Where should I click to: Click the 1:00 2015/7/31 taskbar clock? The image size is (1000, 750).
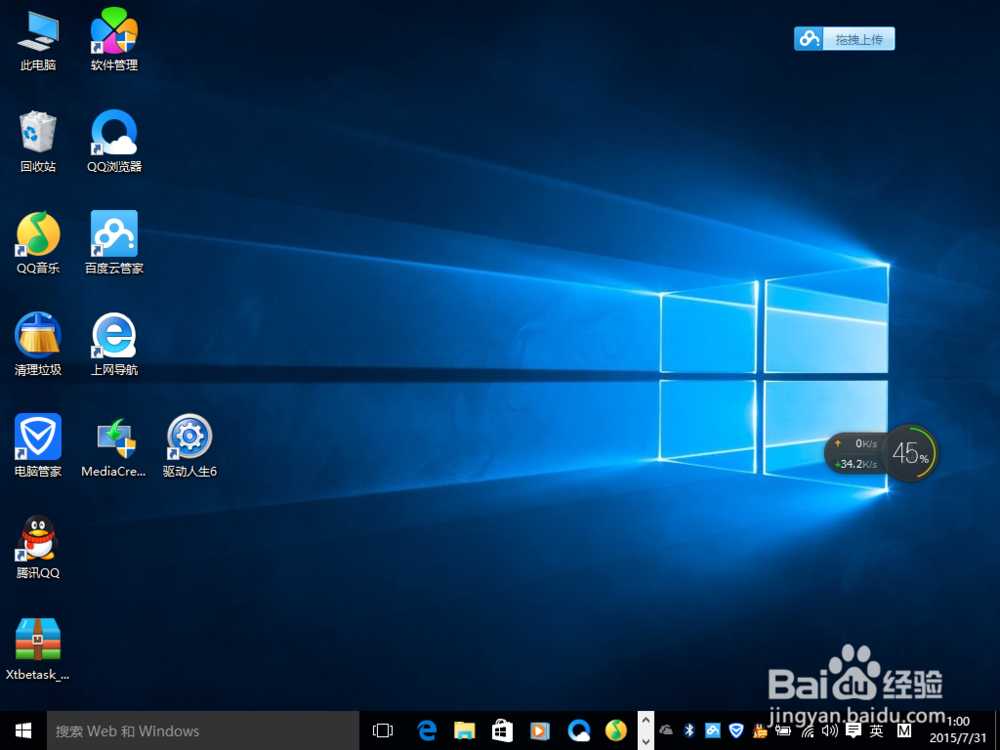(x=957, y=730)
